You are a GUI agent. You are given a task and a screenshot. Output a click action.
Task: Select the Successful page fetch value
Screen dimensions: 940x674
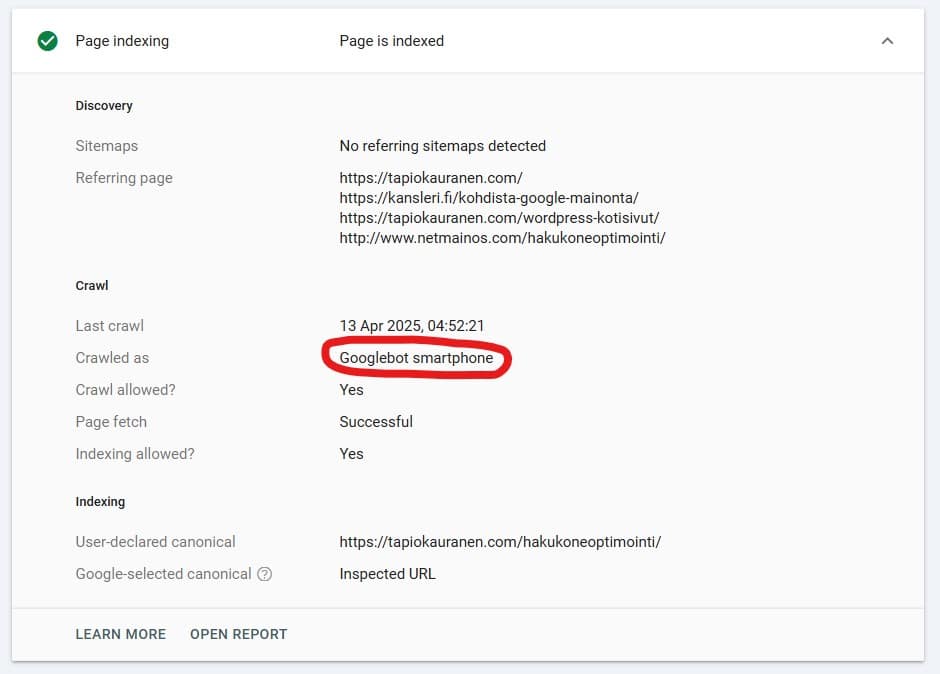(376, 422)
